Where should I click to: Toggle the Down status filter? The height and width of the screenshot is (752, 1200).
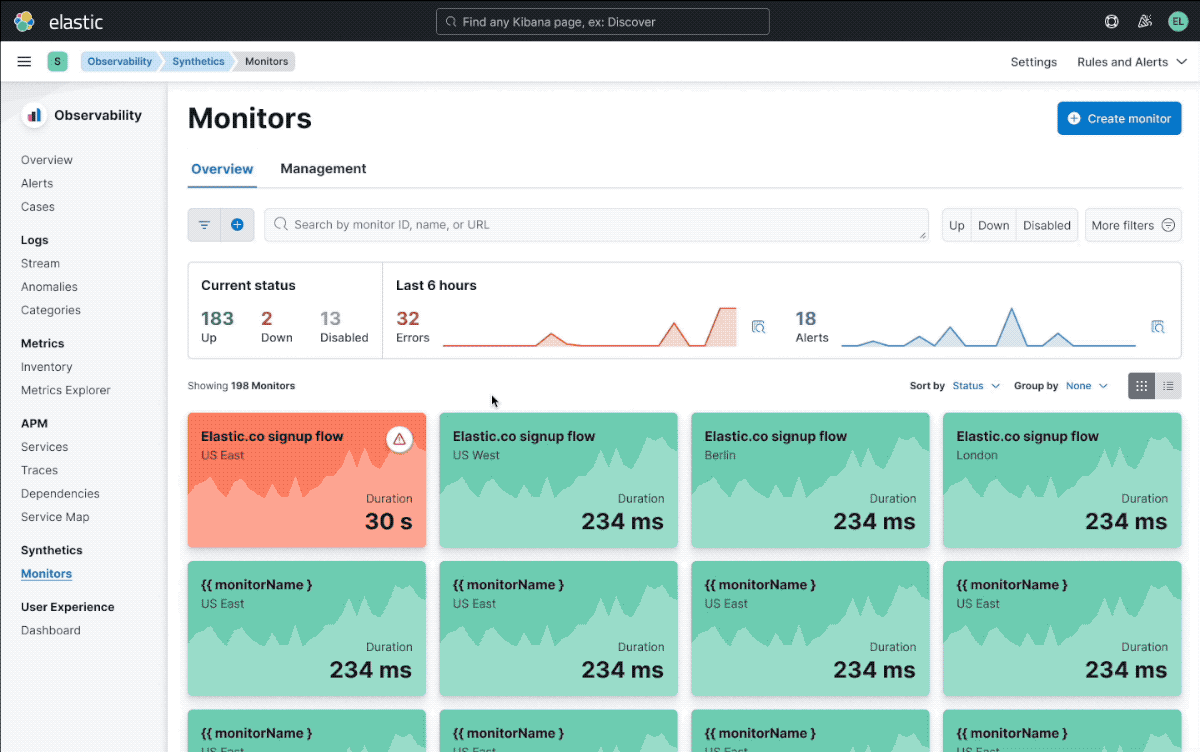tap(993, 225)
